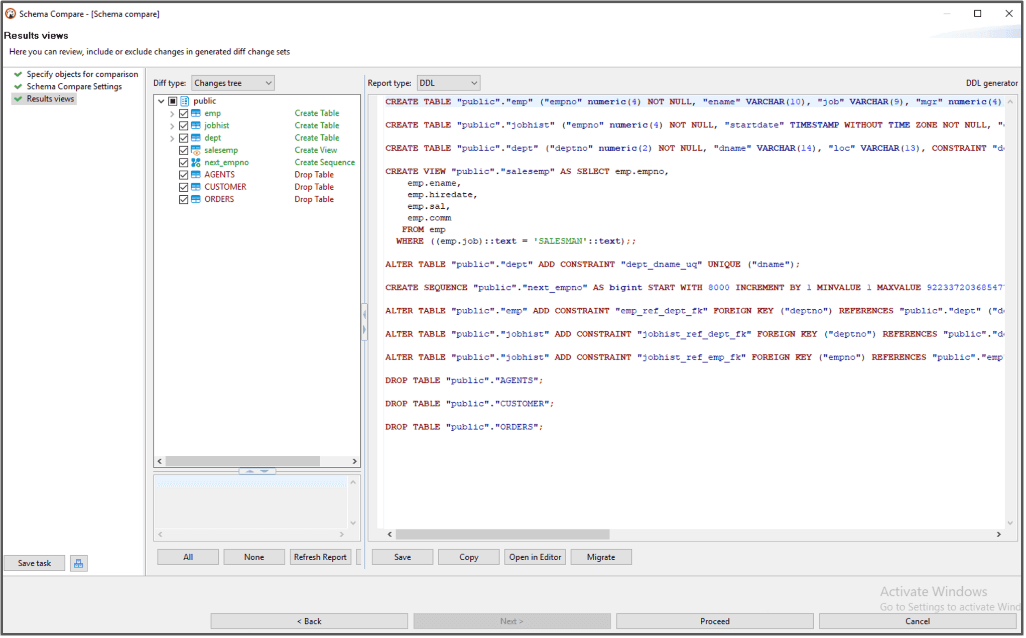
Task: Uncheck the CUSTOMER drop table checkbox
Action: coord(183,187)
